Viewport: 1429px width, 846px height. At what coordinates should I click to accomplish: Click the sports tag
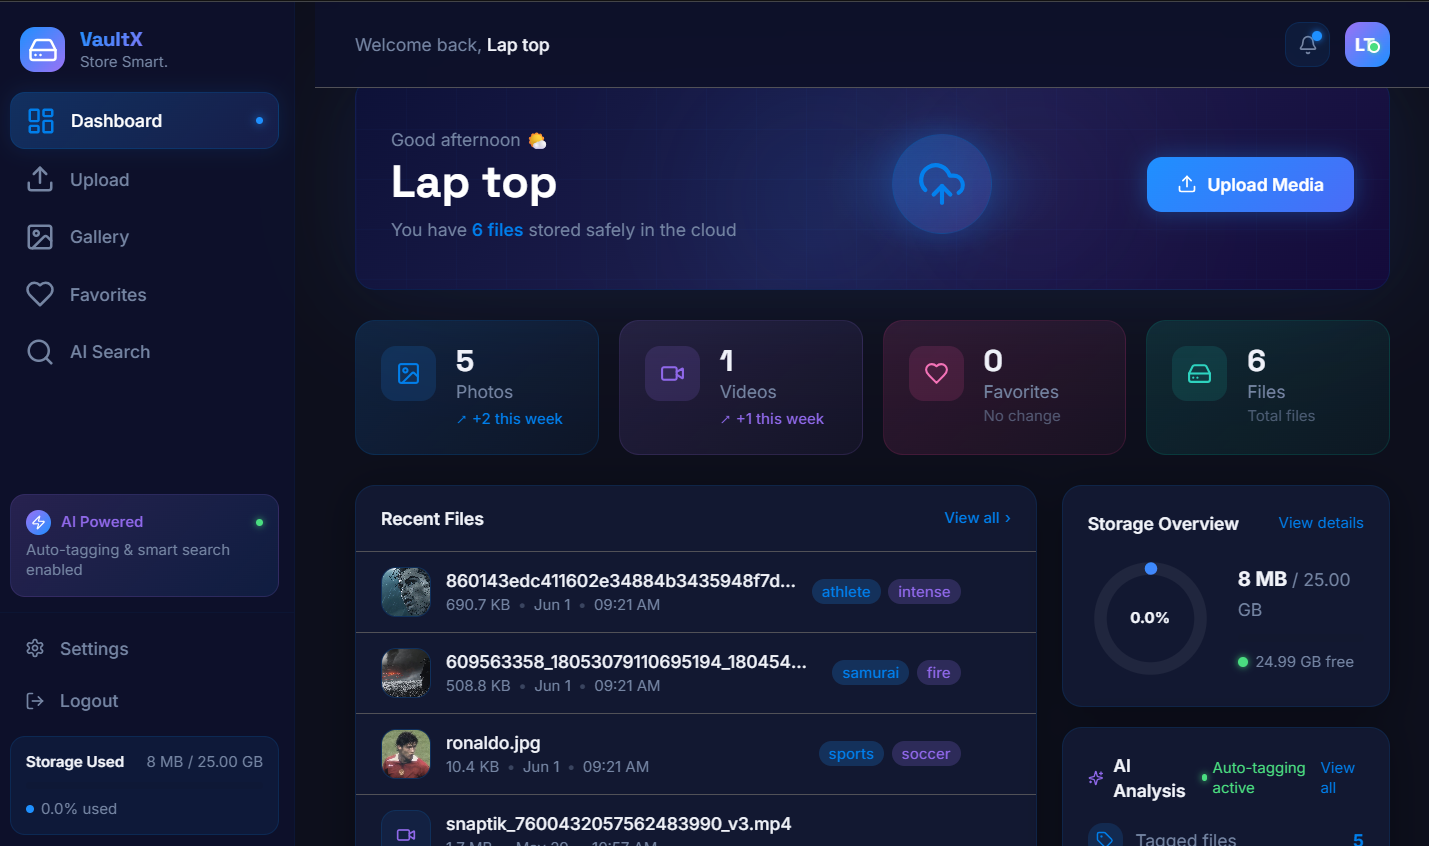[x=851, y=754]
